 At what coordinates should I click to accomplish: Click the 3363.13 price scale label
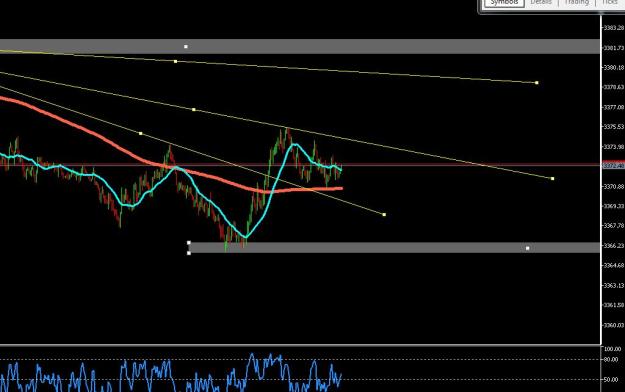pos(613,285)
